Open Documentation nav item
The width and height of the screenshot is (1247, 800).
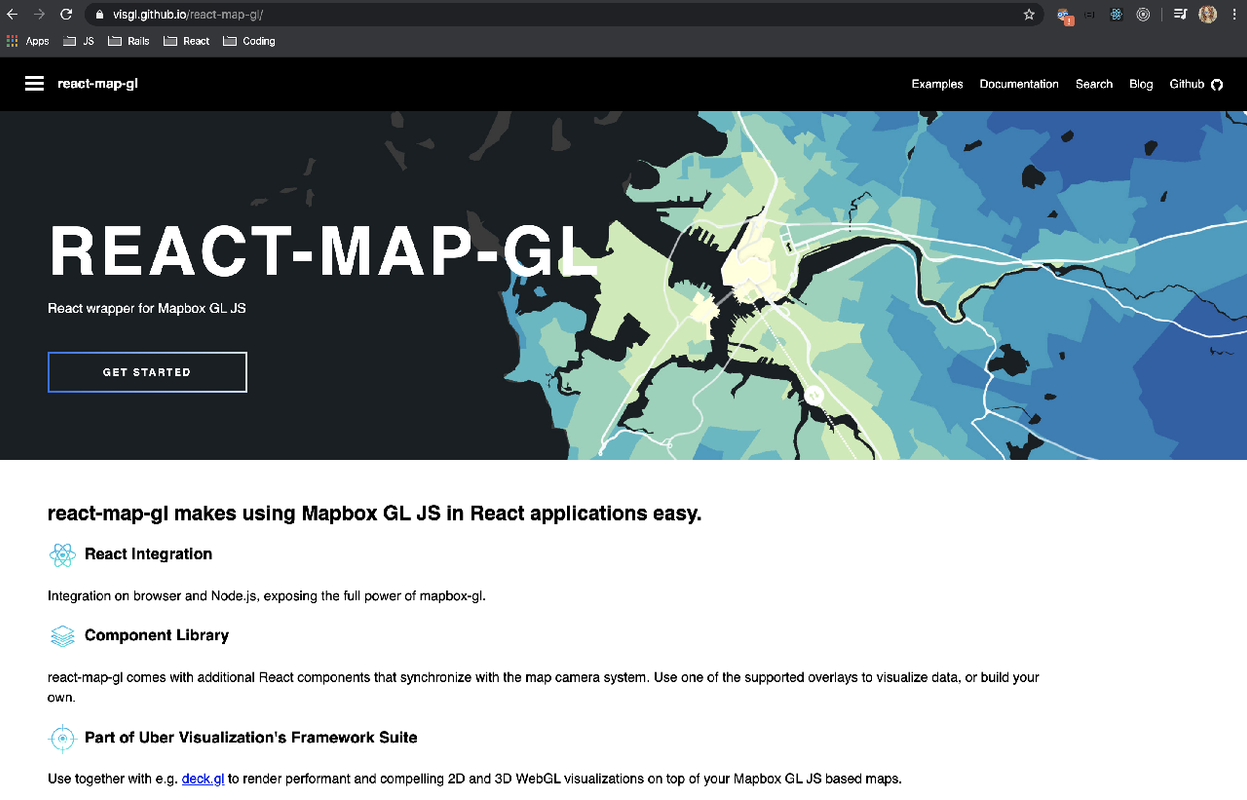[1019, 84]
